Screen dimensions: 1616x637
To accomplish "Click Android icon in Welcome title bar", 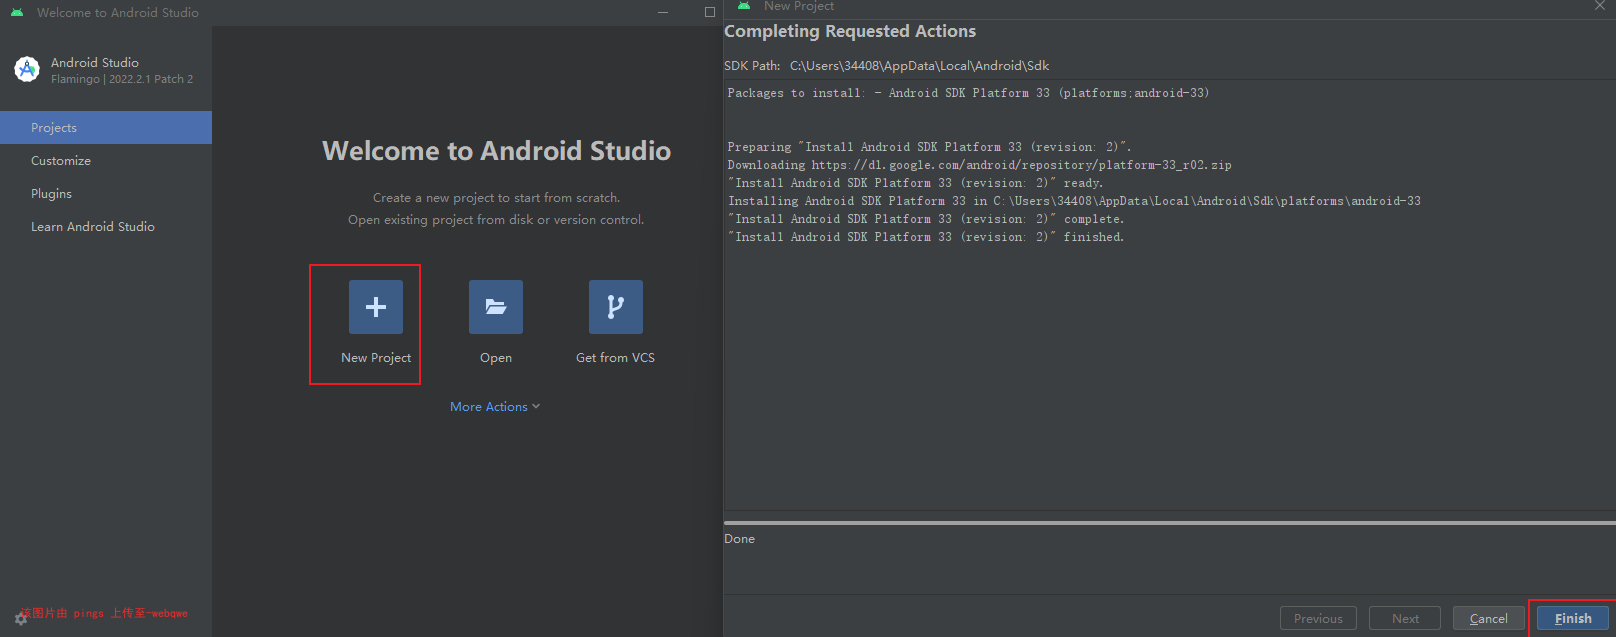I will coord(17,12).
